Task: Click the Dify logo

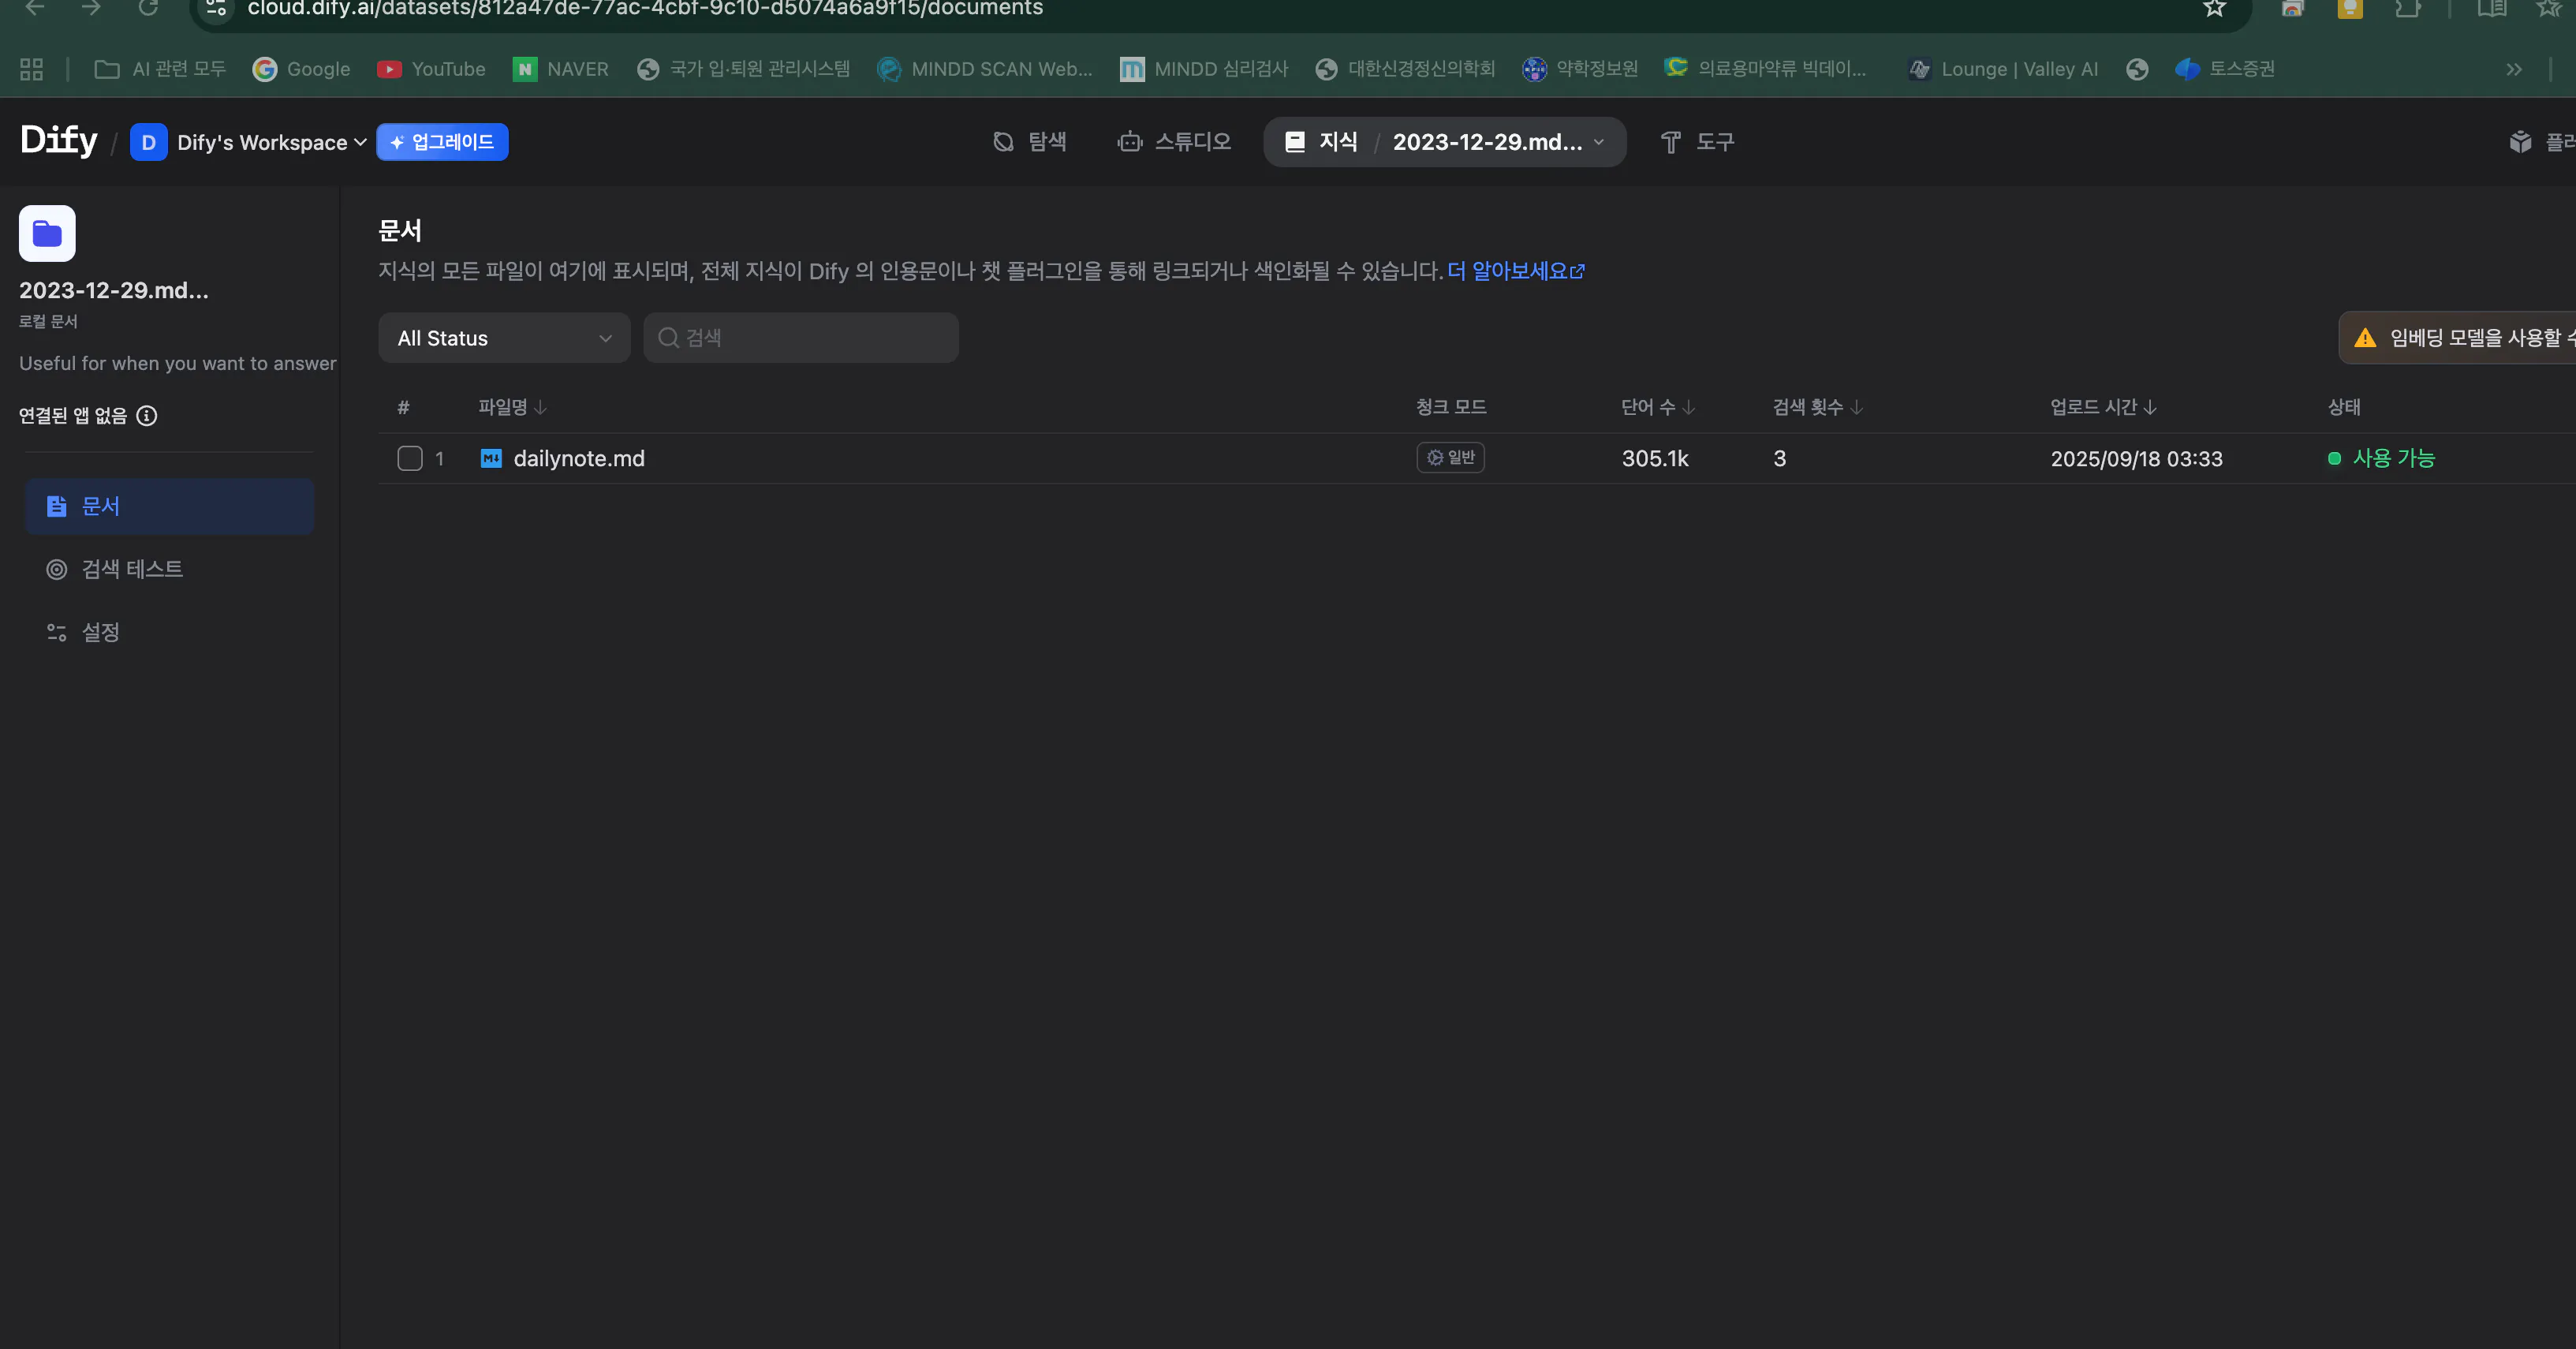Action: point(59,141)
